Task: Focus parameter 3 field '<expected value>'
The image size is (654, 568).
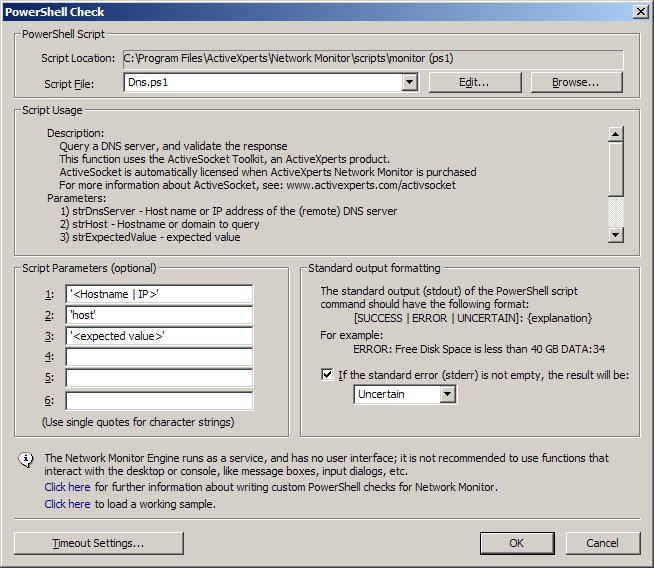Action: coord(159,336)
